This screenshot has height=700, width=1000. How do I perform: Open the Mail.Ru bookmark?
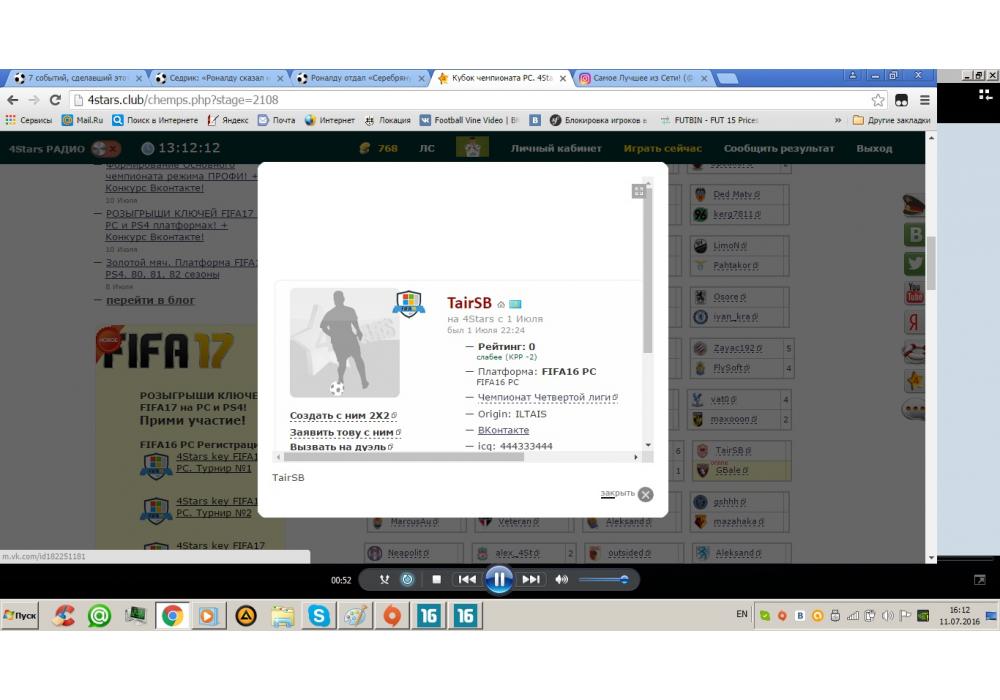82,120
